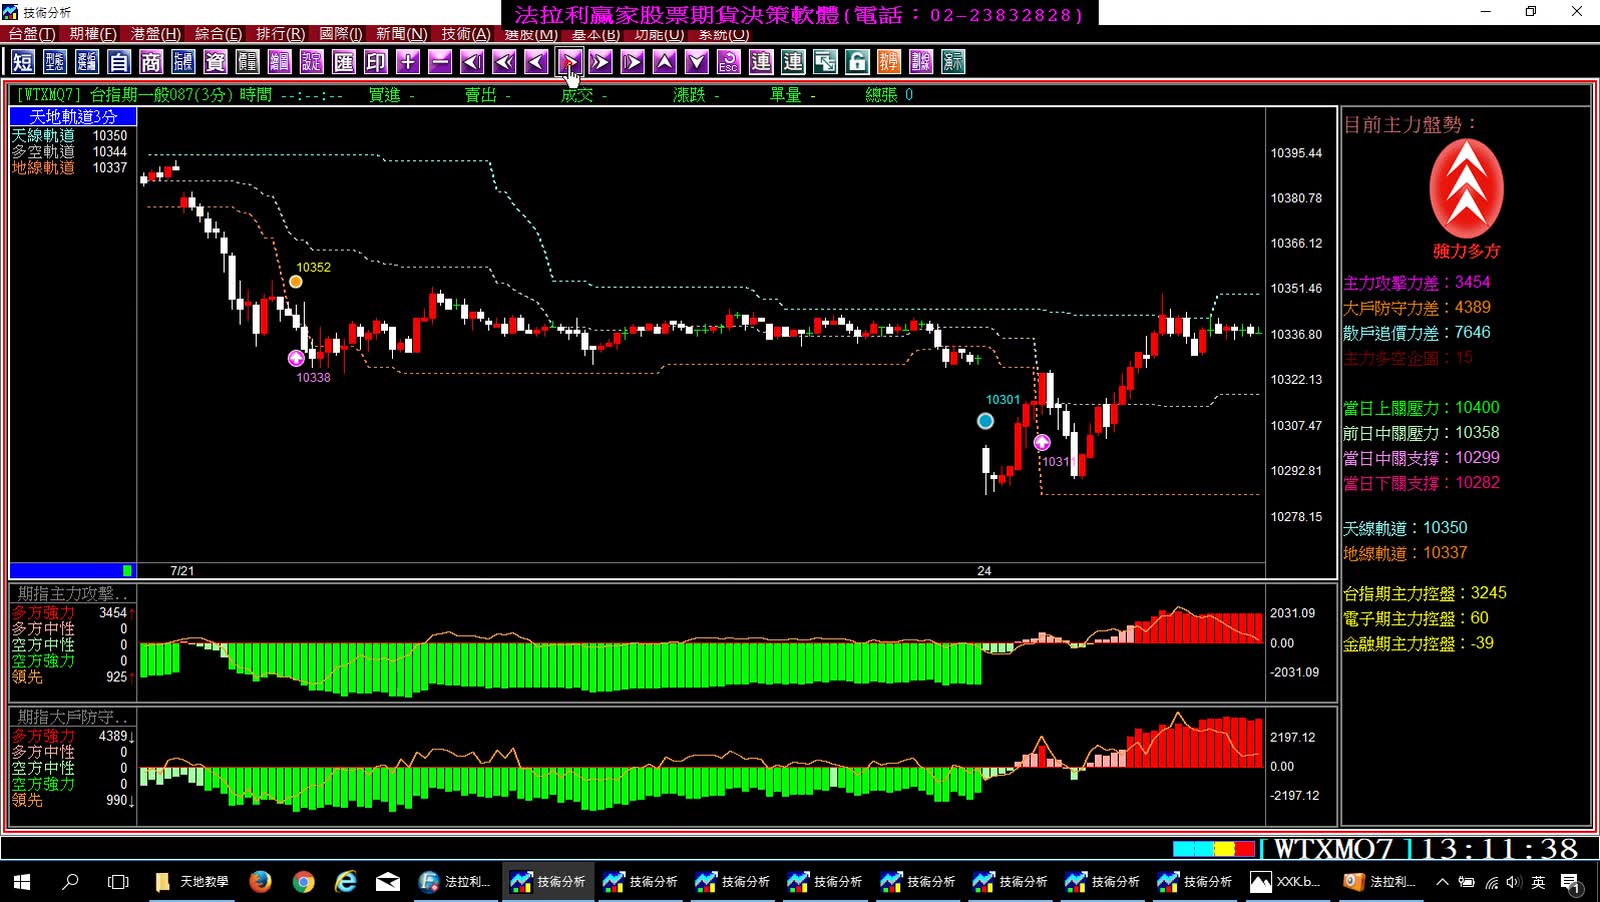Click the fast-forward double arrow icon
This screenshot has height=902, width=1600.
click(x=600, y=62)
